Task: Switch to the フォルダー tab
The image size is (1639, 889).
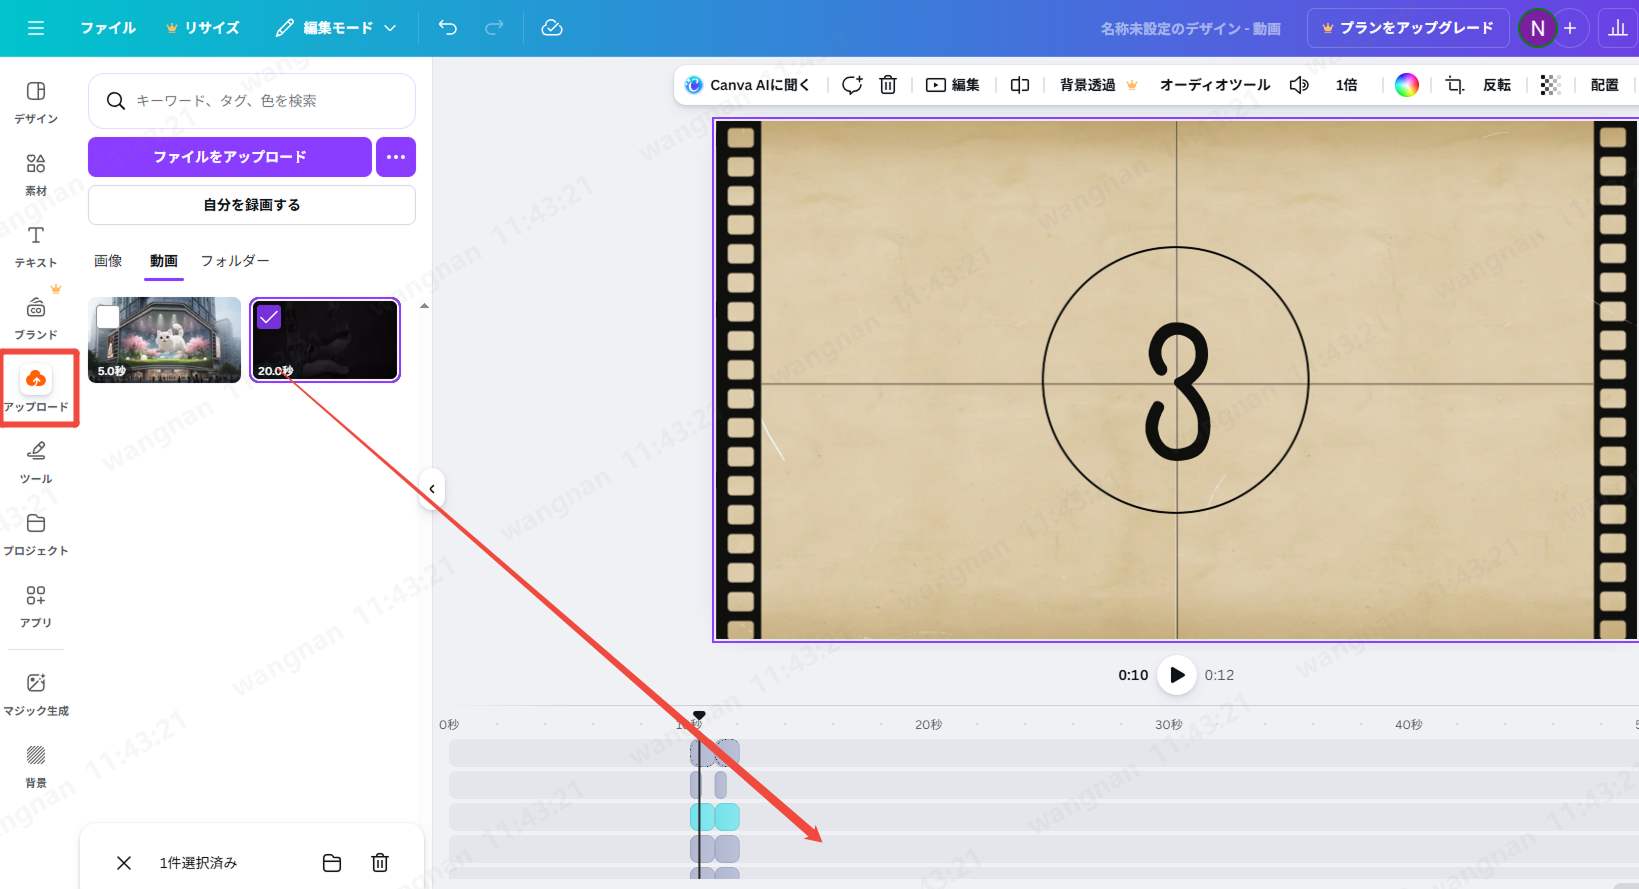Action: [x=235, y=261]
